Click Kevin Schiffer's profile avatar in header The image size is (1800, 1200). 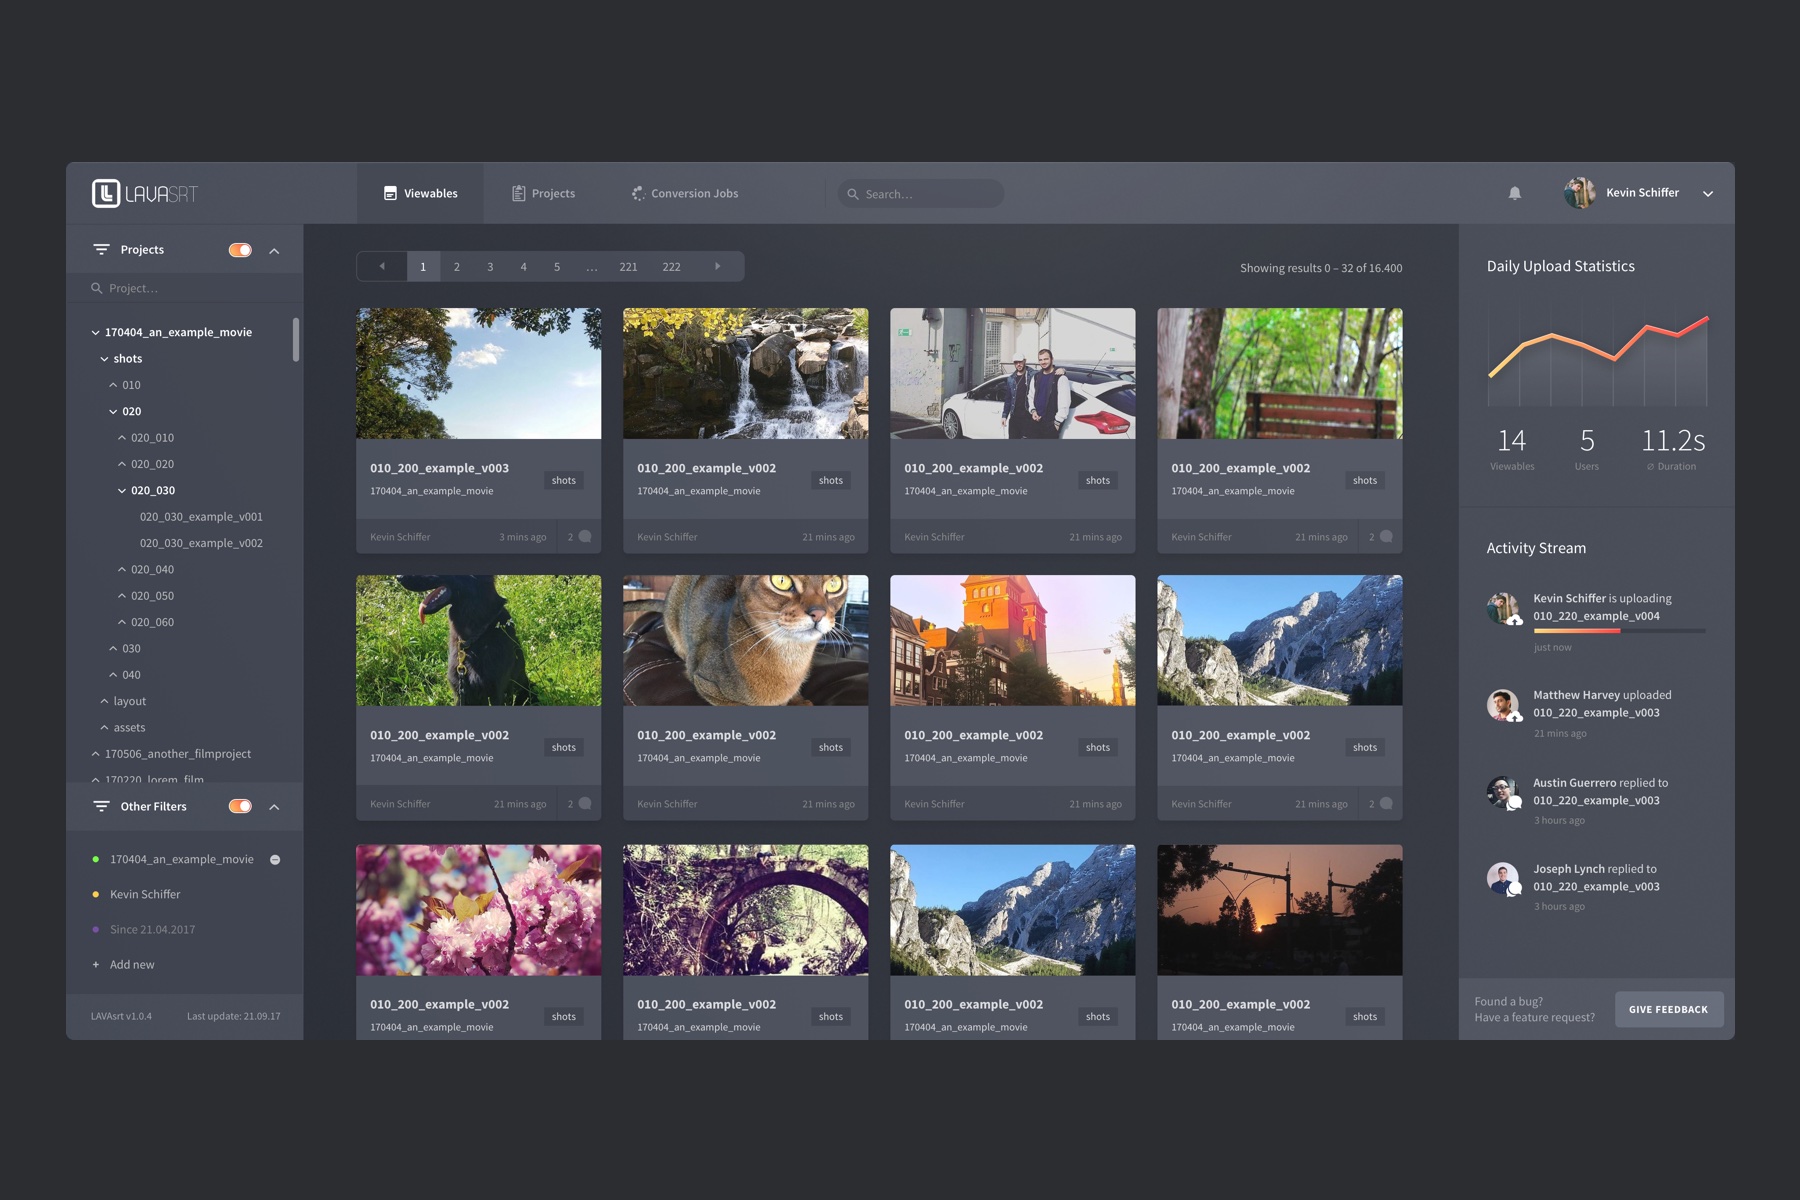tap(1579, 193)
